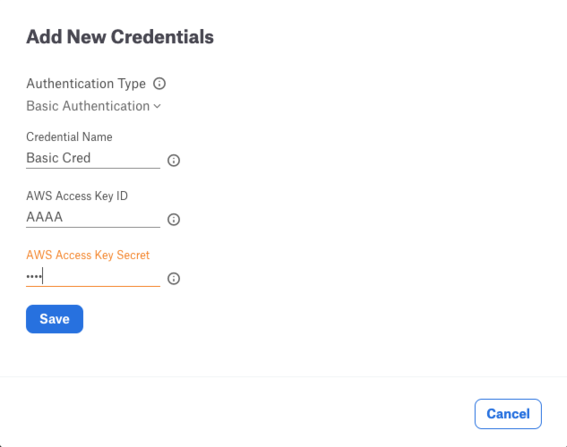Click the chevron arrow after Basic Authentication
This screenshot has height=447, width=567.
(x=157, y=106)
